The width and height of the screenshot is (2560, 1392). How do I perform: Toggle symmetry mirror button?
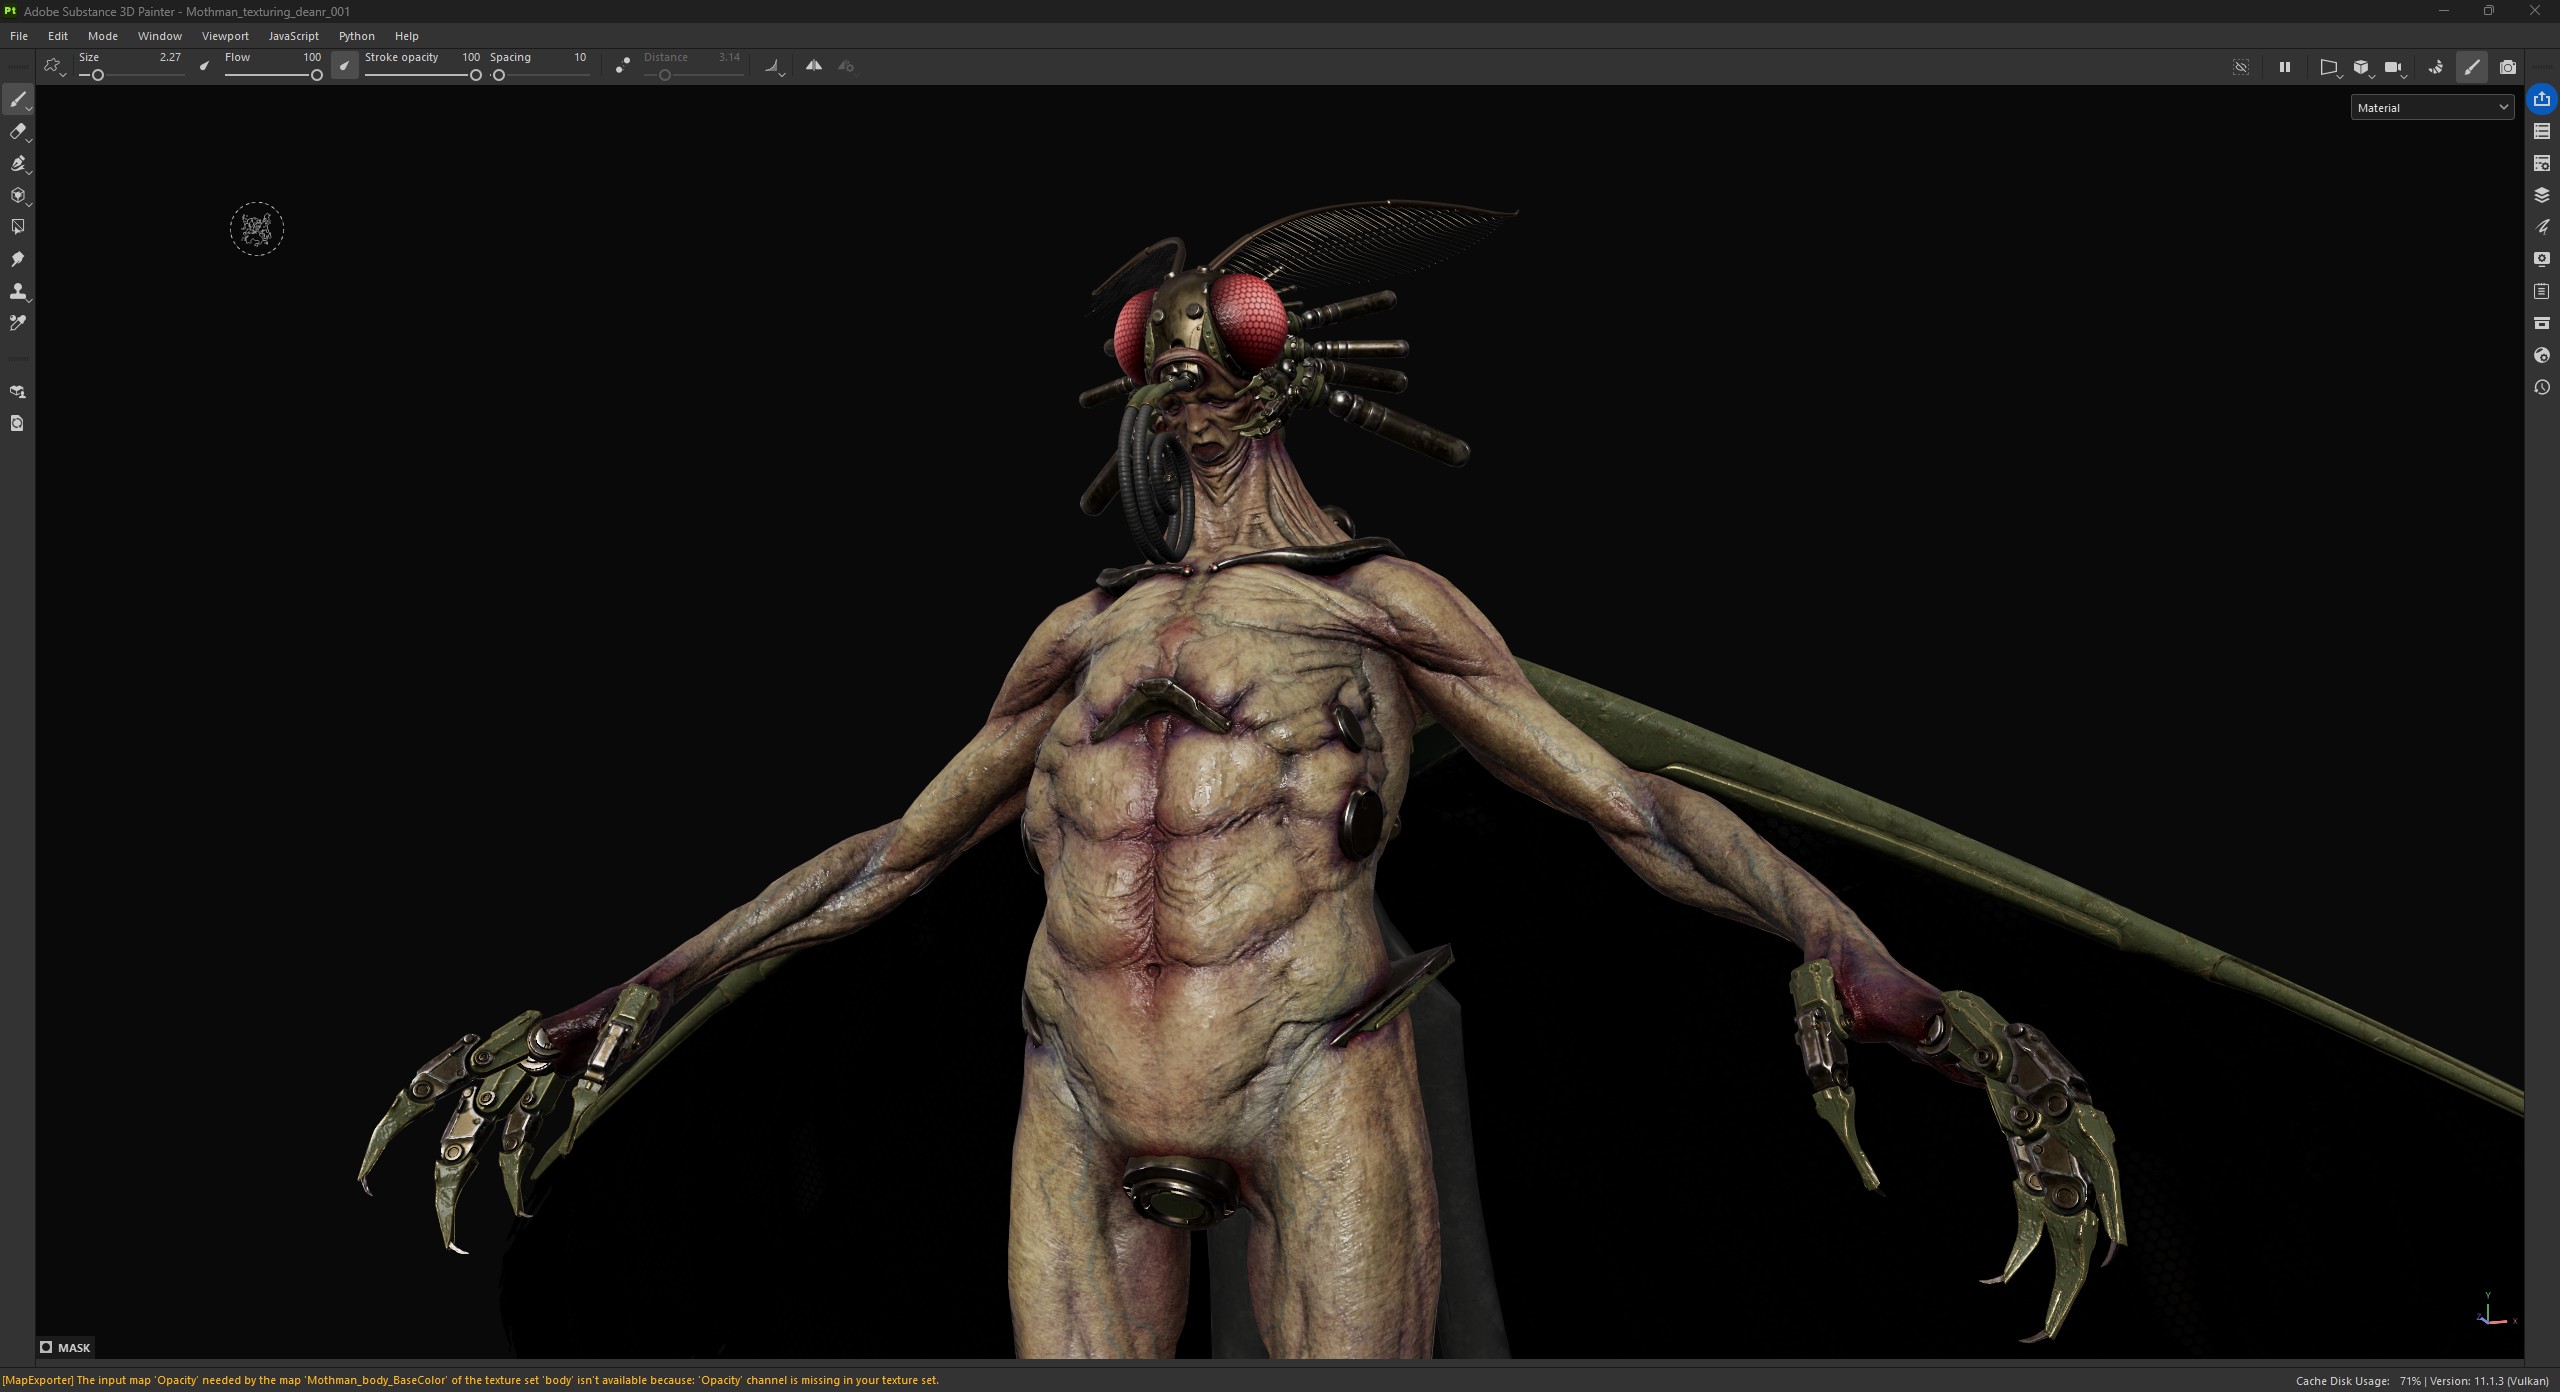pos(814,66)
